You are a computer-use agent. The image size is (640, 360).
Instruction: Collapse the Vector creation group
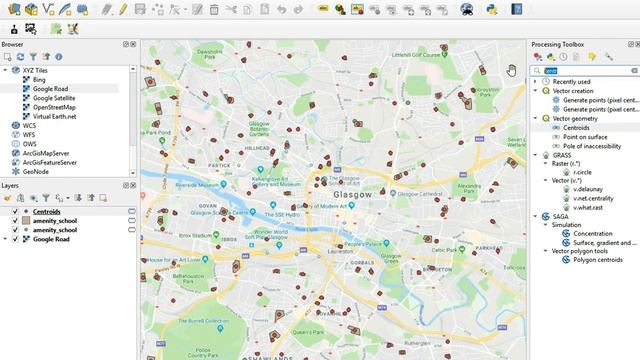coord(535,91)
